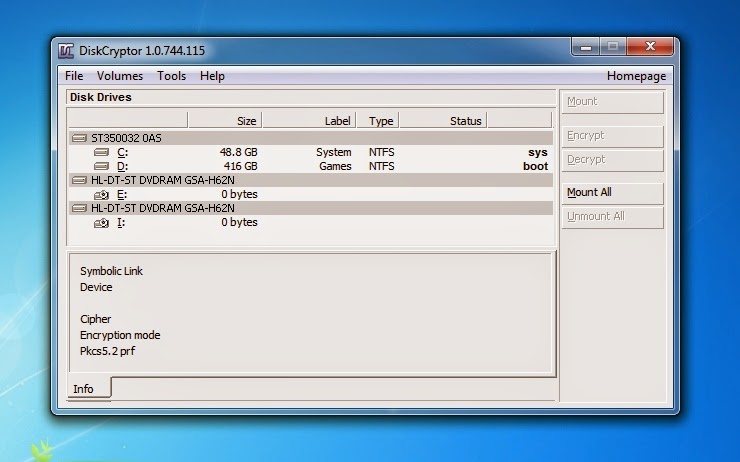Click the System label cell
This screenshot has height=462, width=740.
[x=334, y=152]
